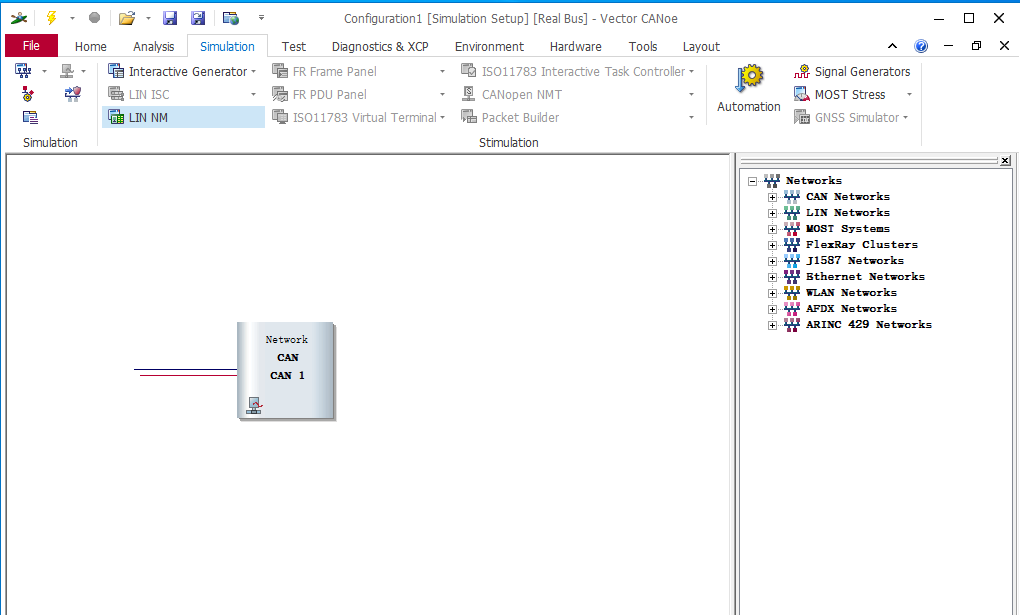Expand the recent configurations dropdown arrow
Screen dimensions: 1020x615
coord(148,18)
